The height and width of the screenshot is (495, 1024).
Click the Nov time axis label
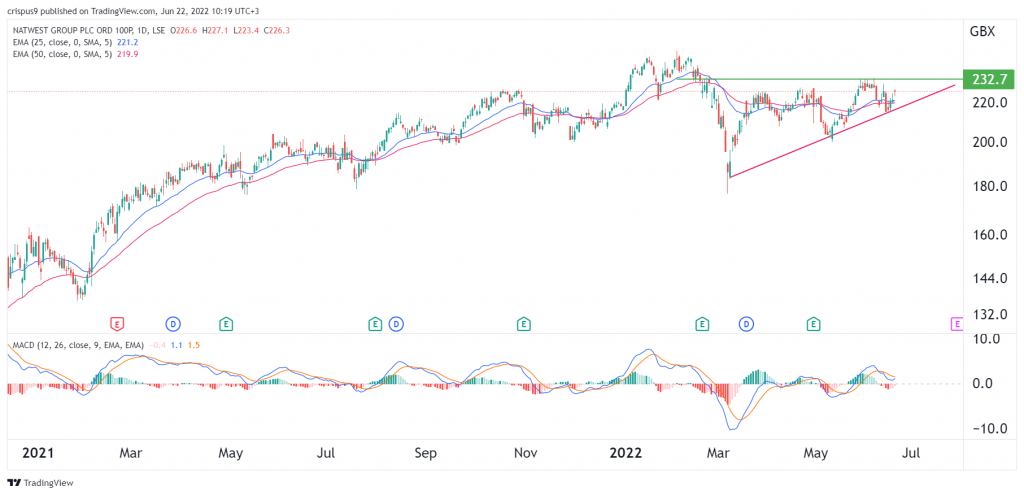525,453
